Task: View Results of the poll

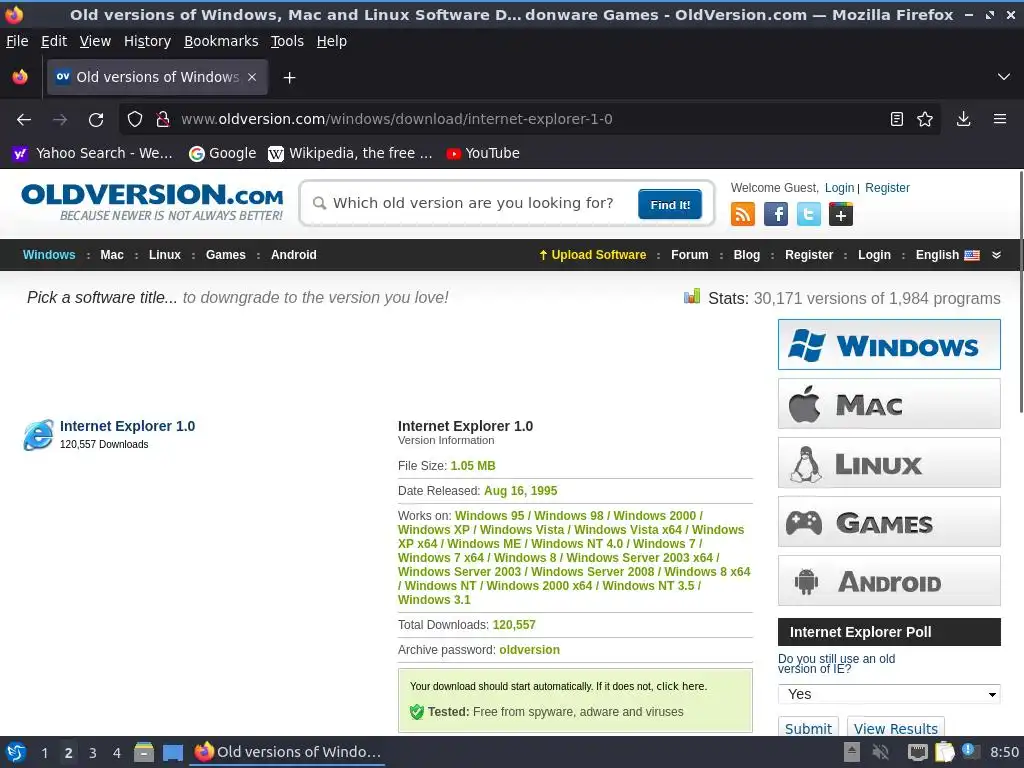Action: (x=895, y=728)
